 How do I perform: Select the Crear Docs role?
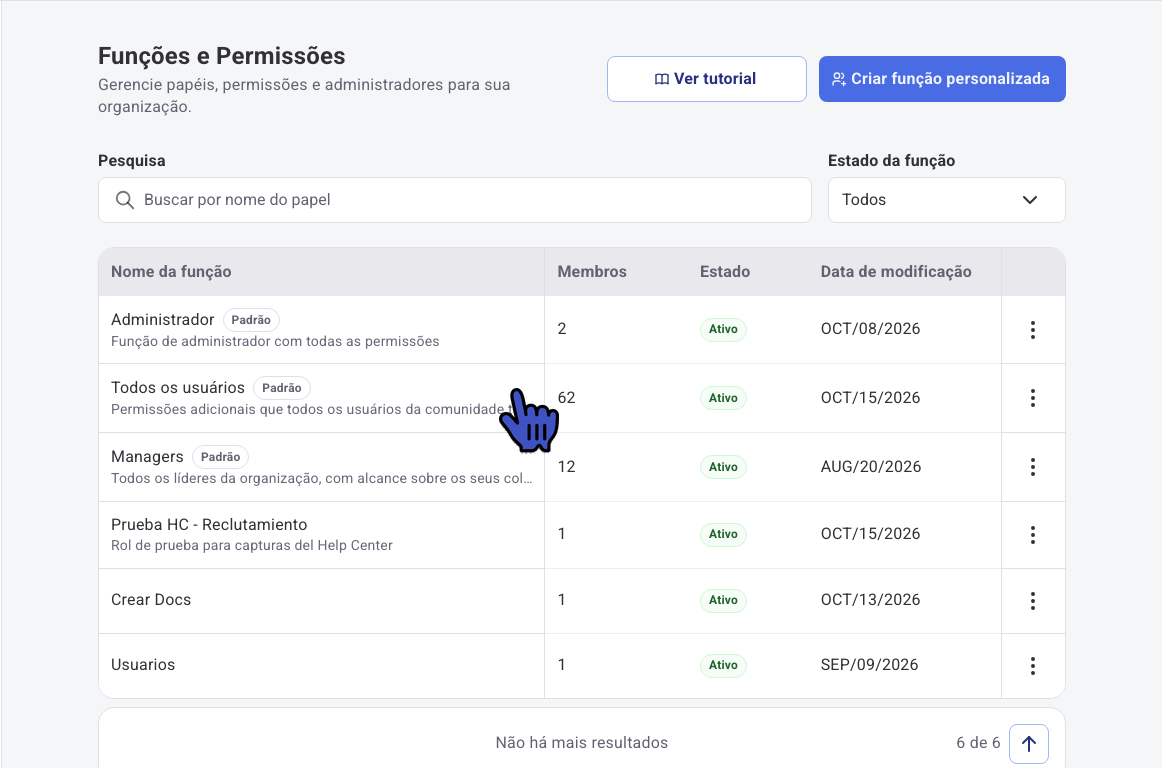151,600
